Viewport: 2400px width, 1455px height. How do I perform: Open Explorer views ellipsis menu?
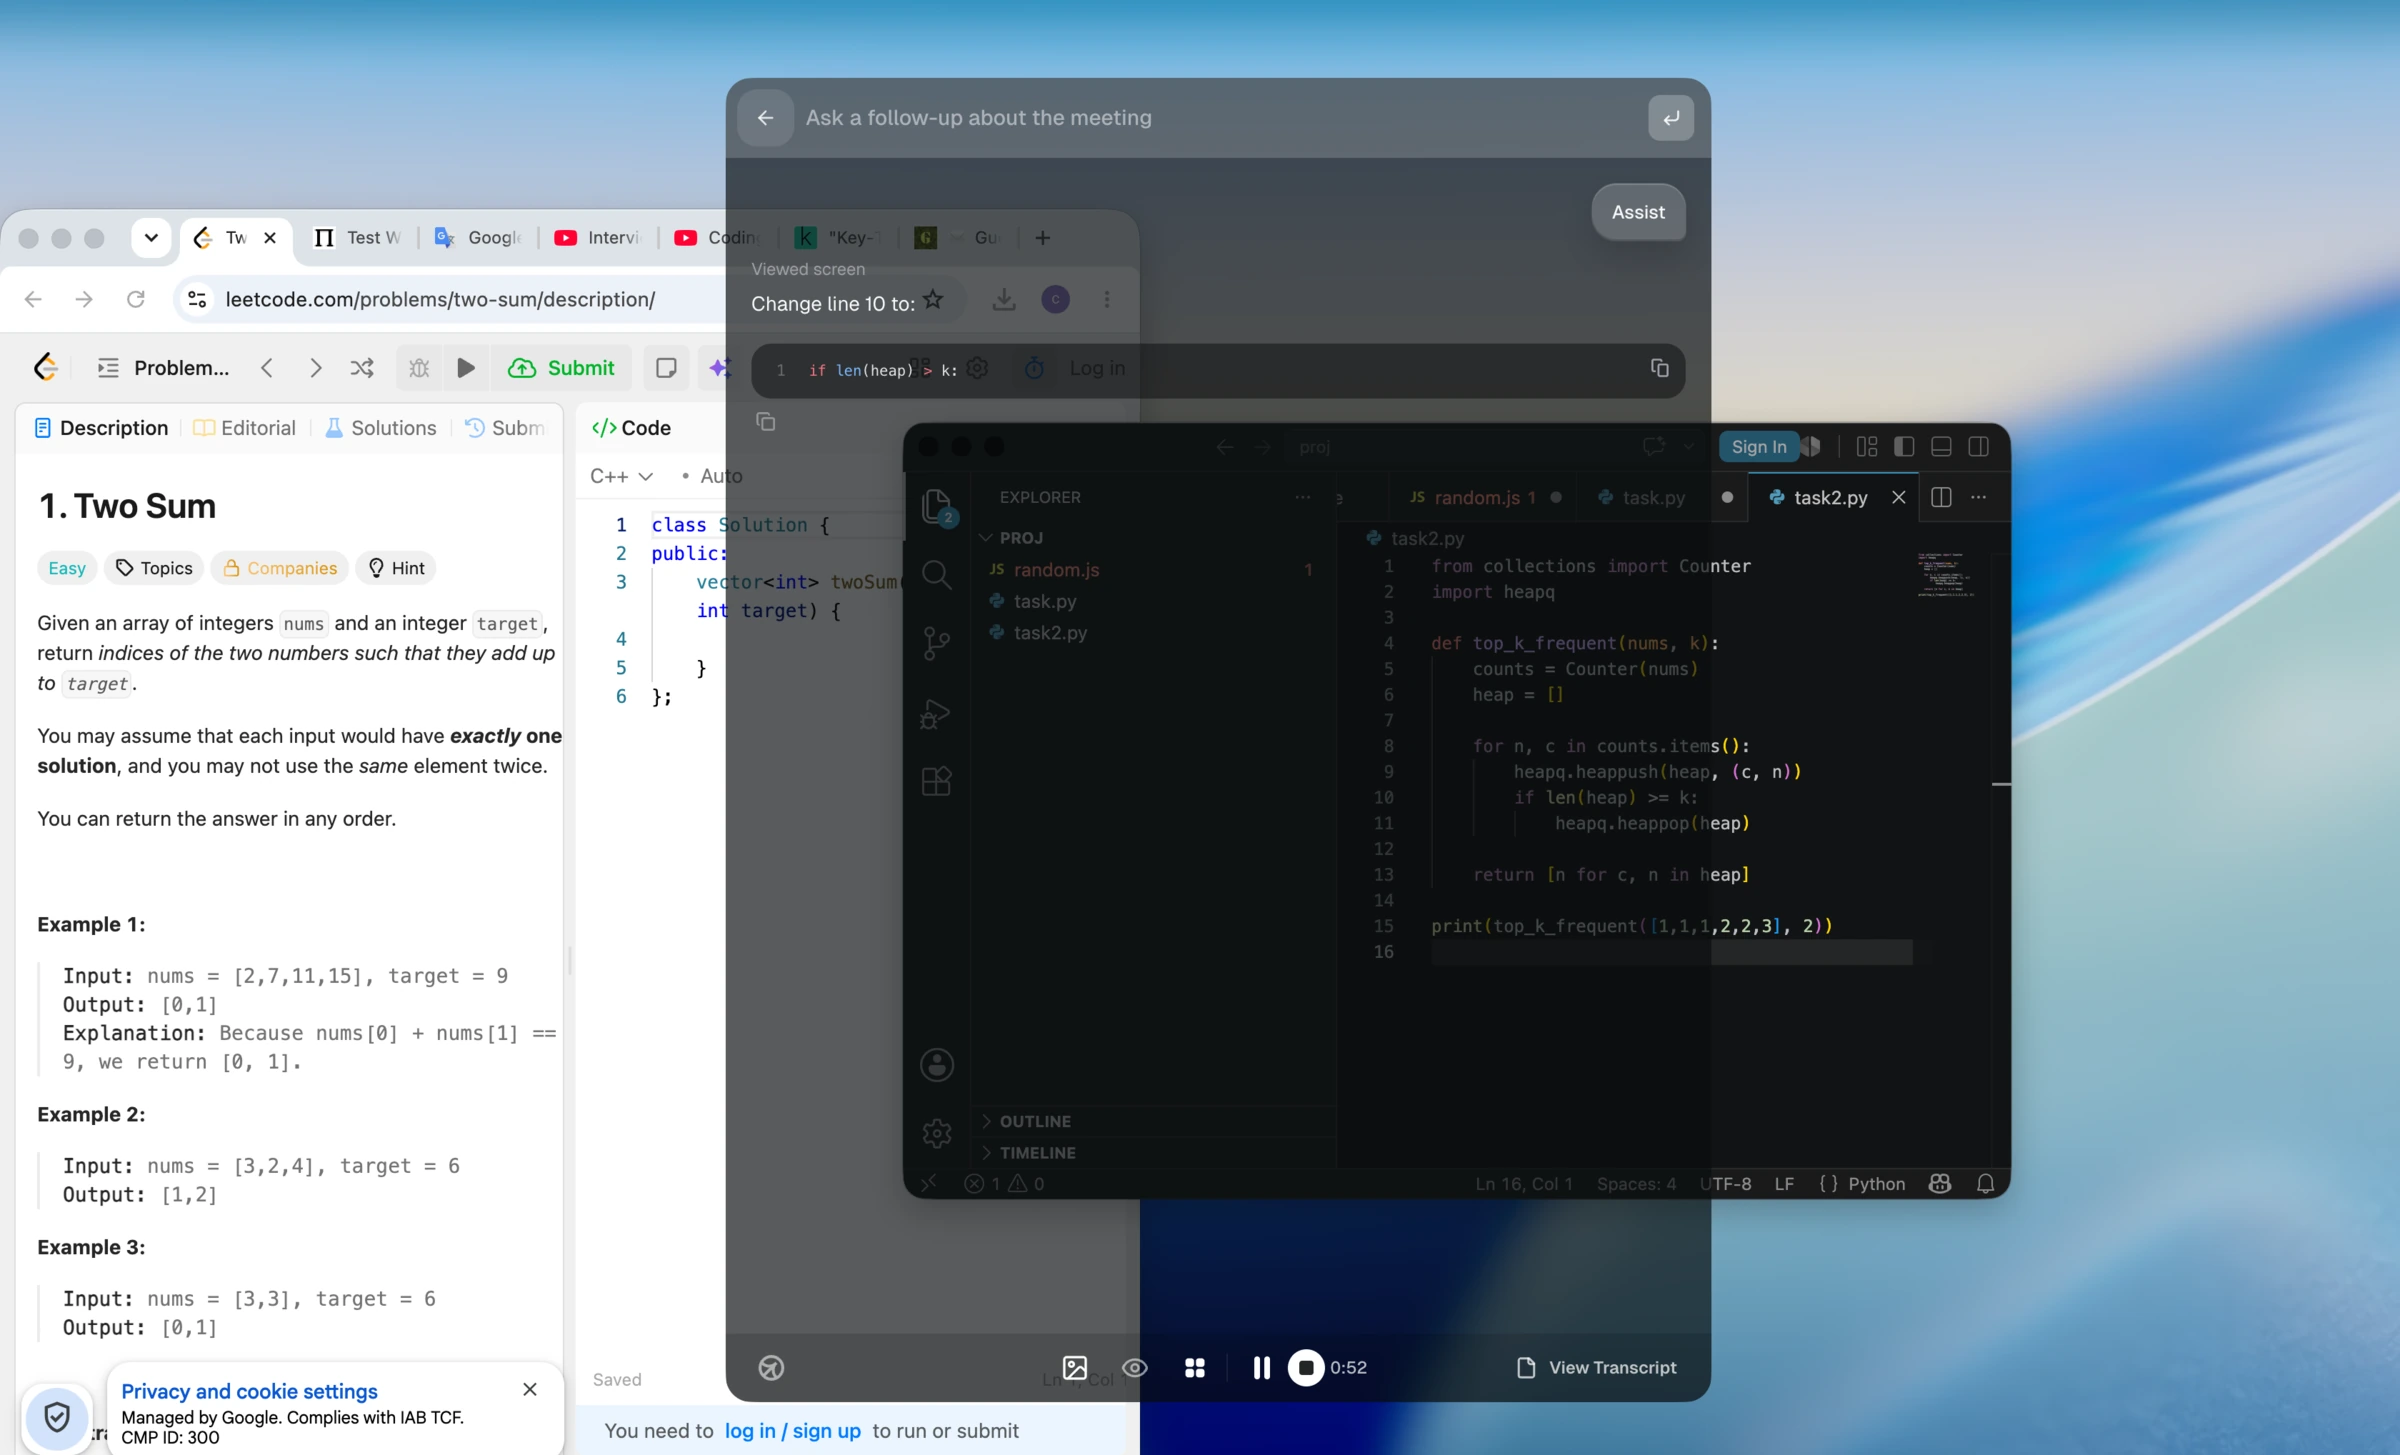pos(1302,497)
